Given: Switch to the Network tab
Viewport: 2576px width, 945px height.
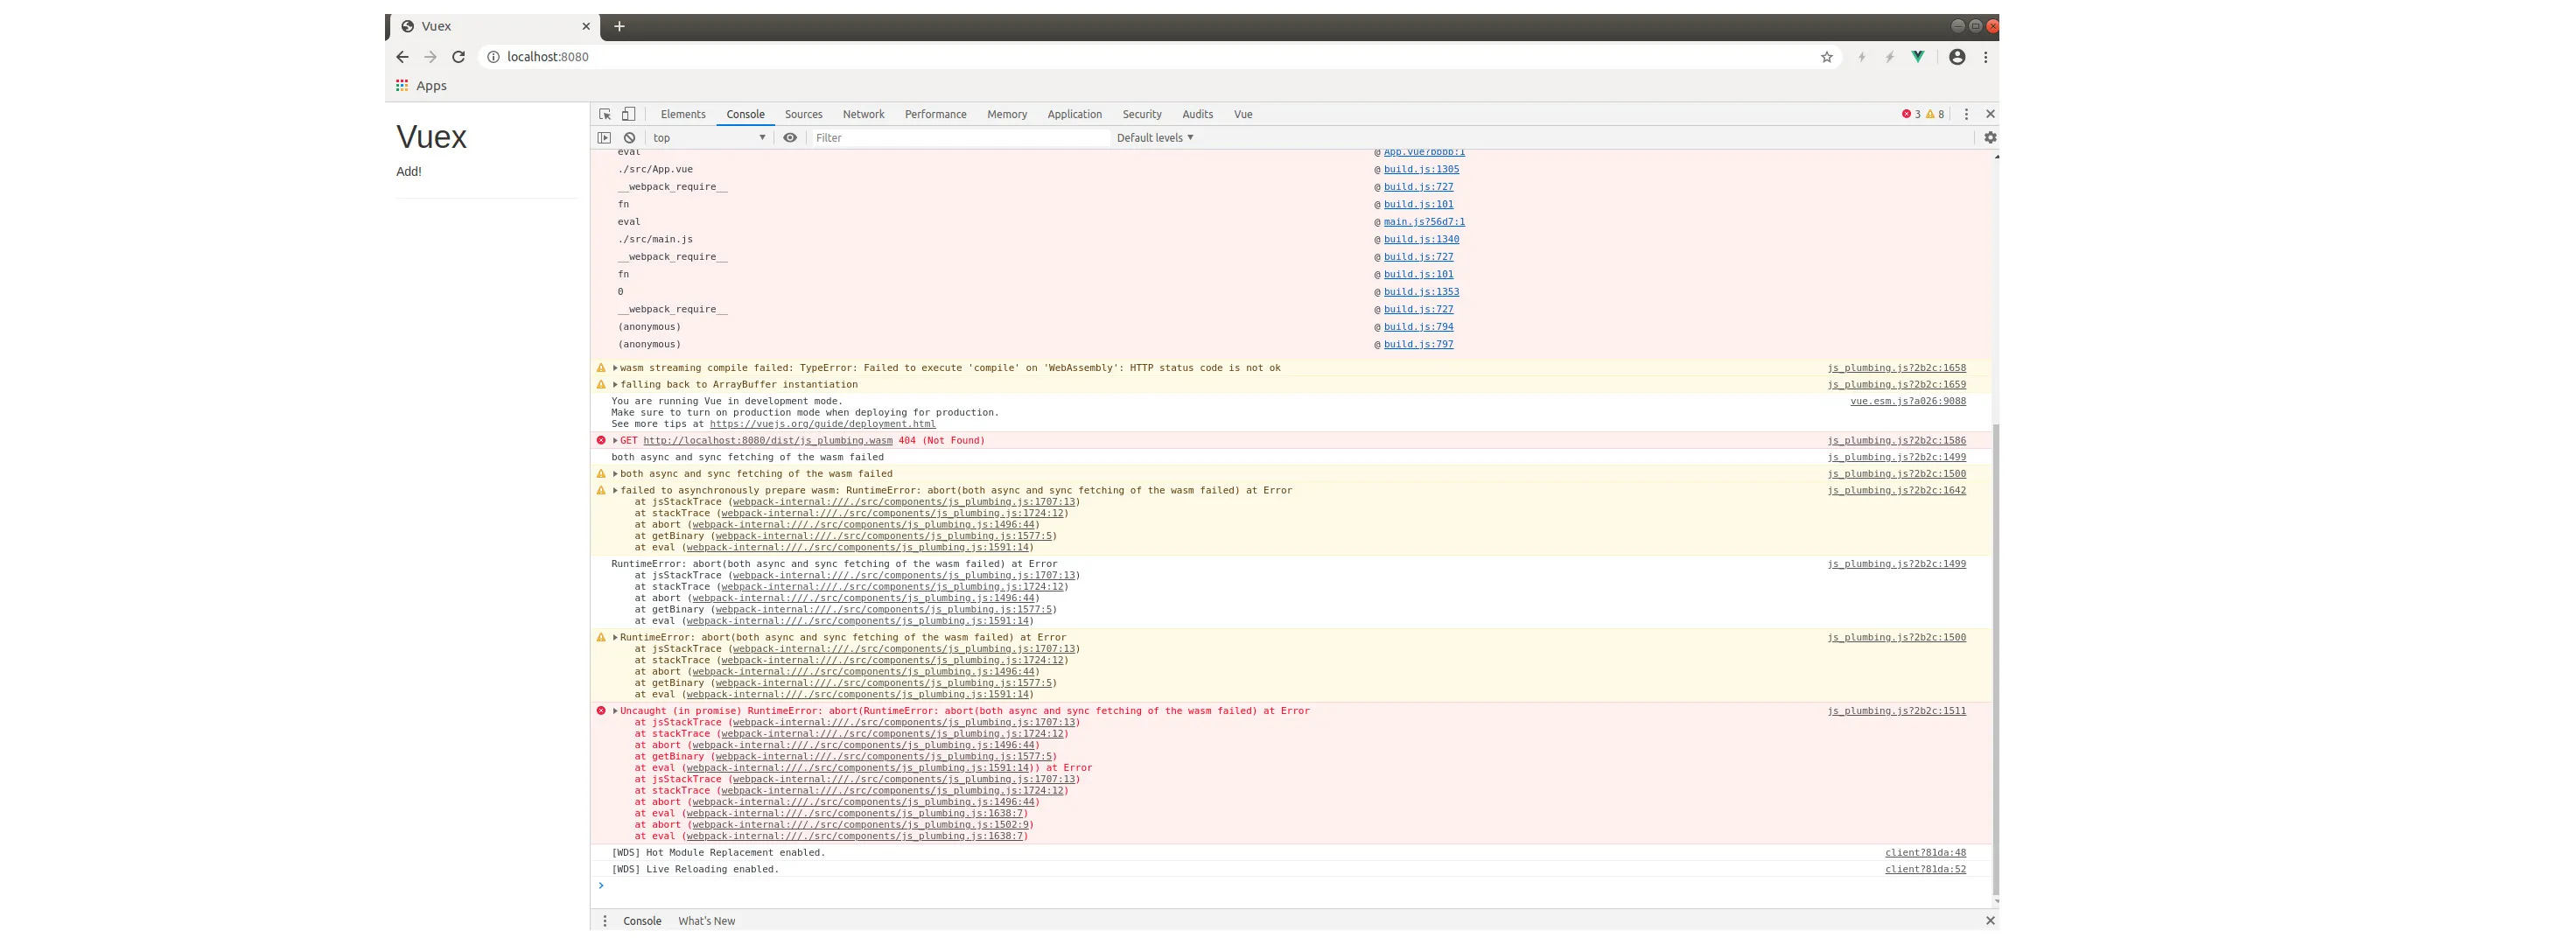Looking at the screenshot, I should pos(862,114).
